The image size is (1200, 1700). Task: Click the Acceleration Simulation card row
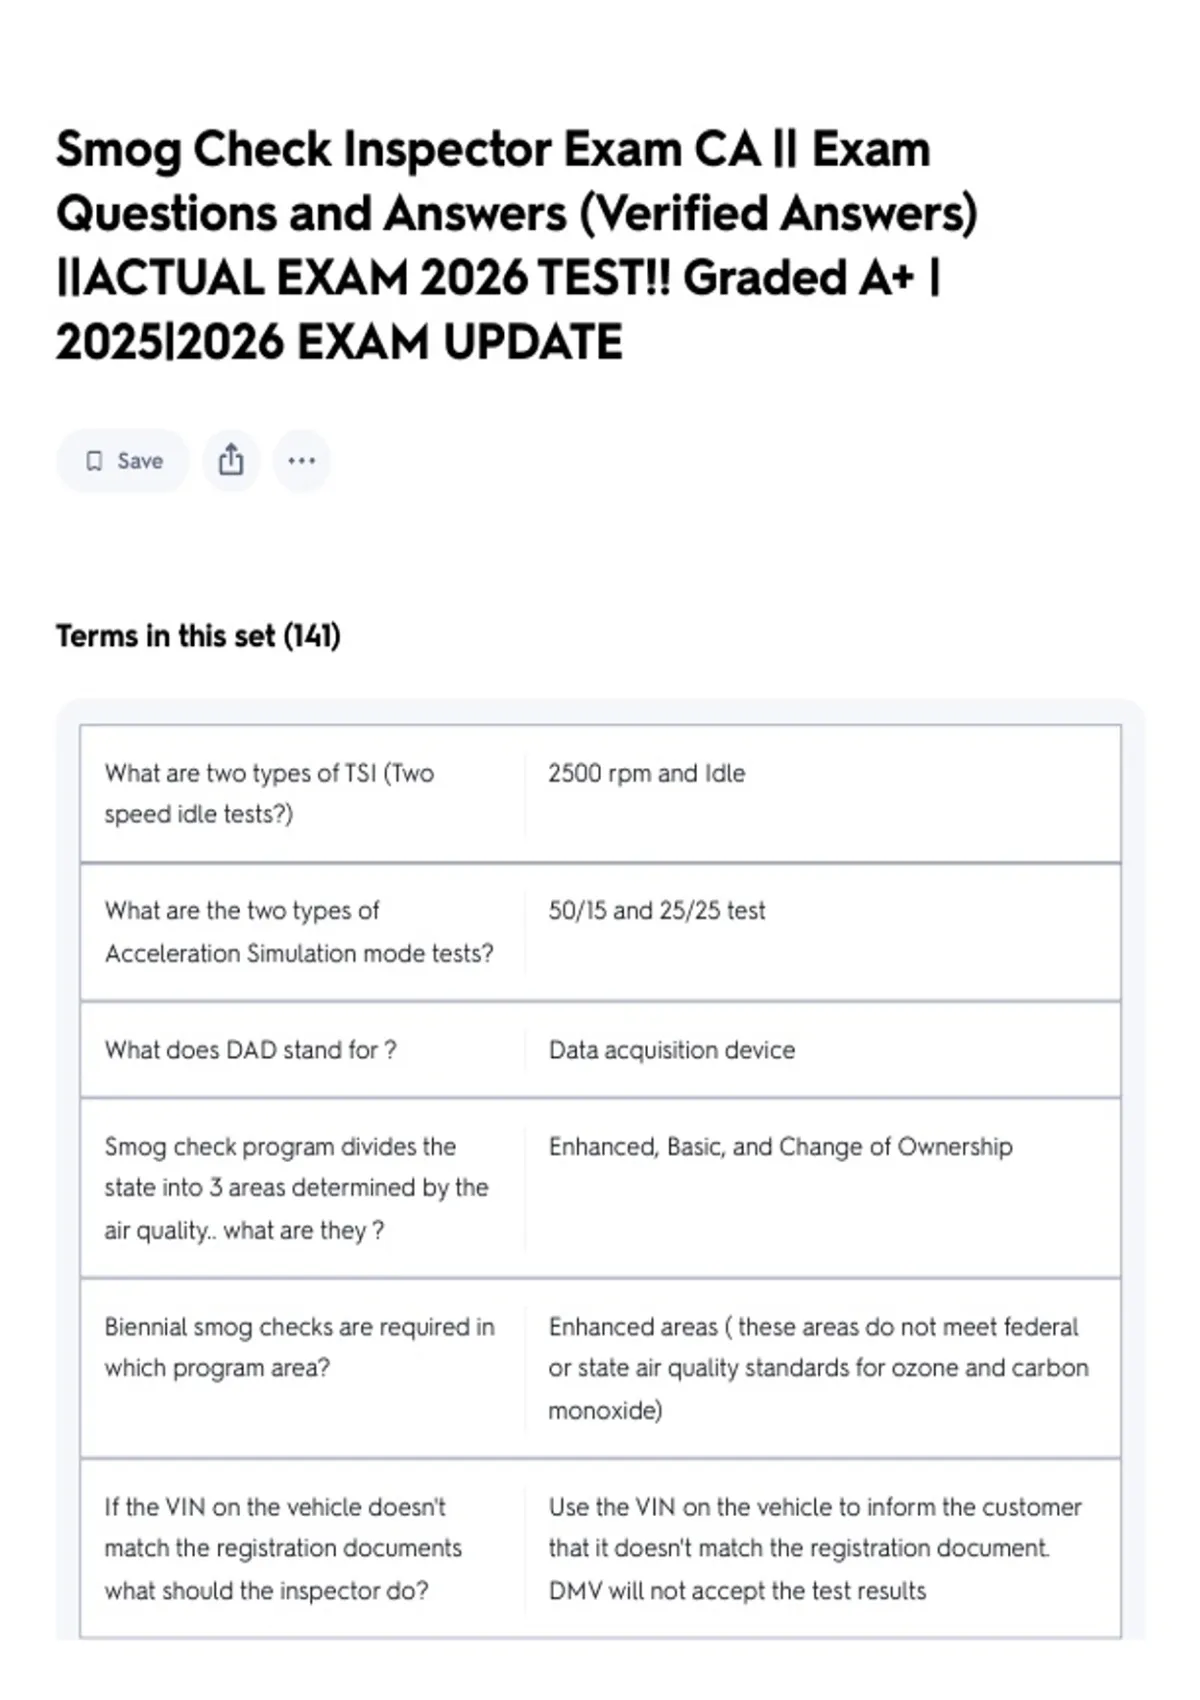click(x=600, y=932)
